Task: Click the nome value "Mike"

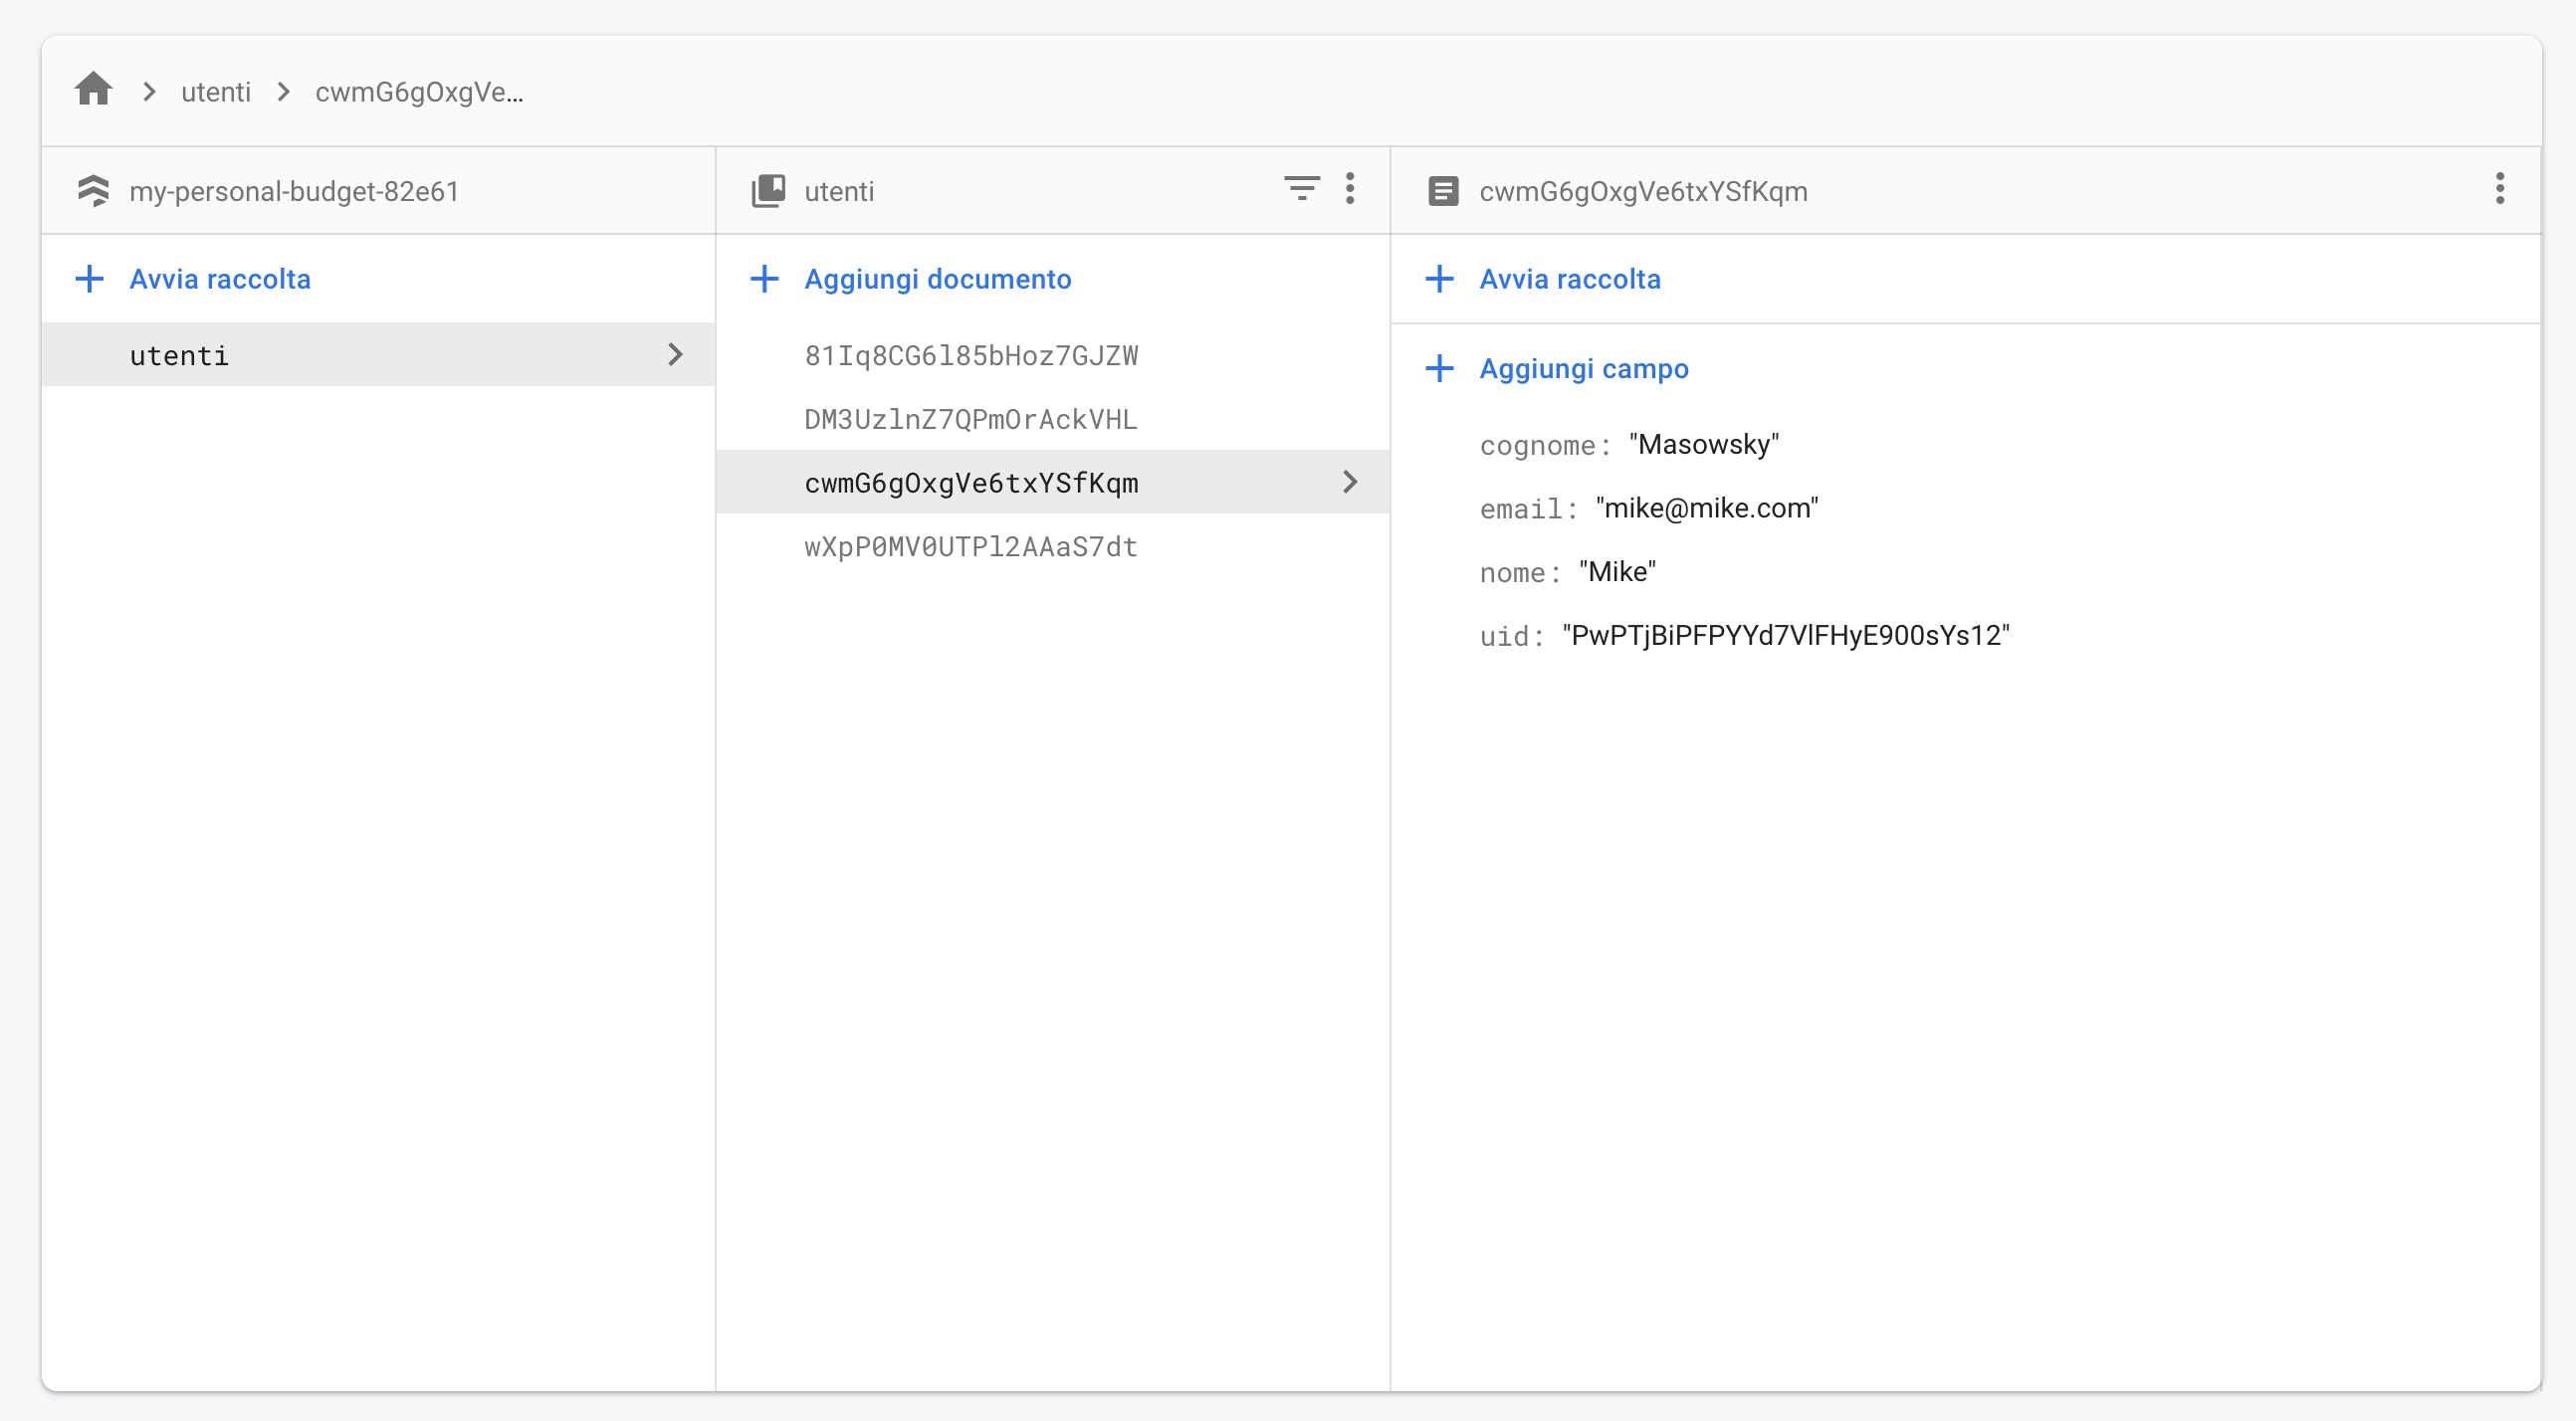Action: [x=1617, y=572]
